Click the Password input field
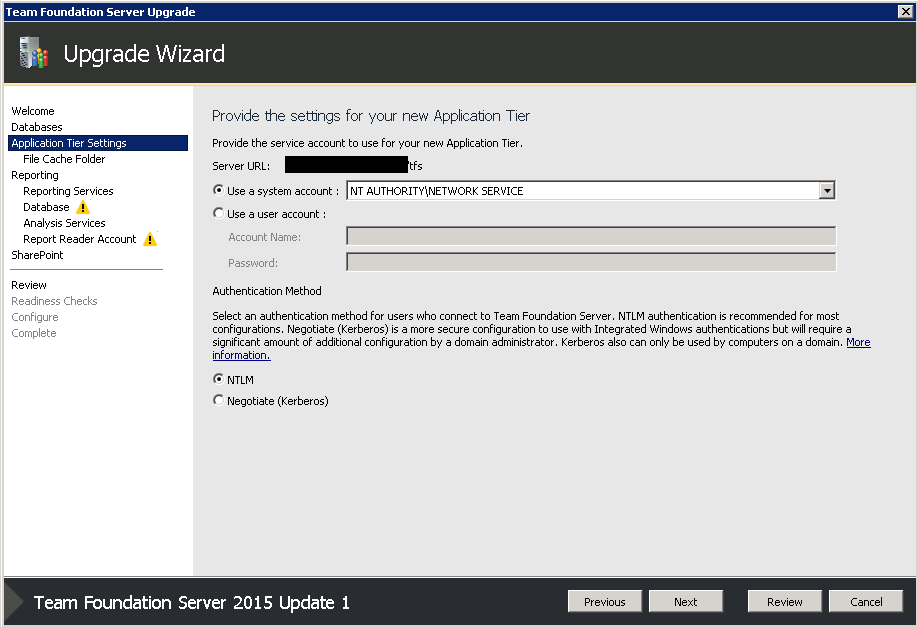Screen dimensions: 918x627 click(x=591, y=262)
